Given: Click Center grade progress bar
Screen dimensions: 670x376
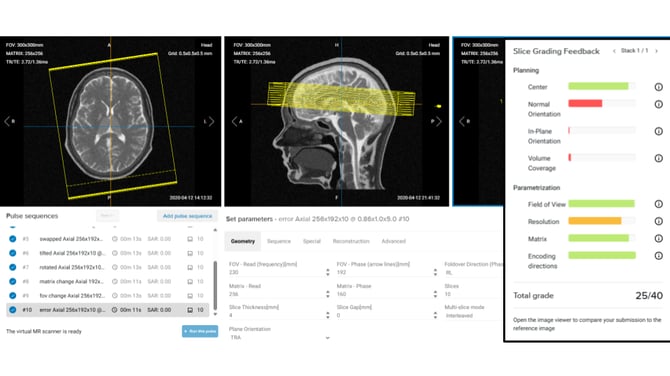Looking at the screenshot, I should point(602,86).
